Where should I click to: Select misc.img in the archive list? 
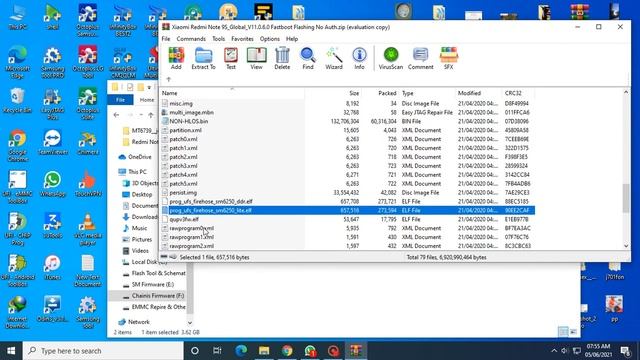pos(181,104)
